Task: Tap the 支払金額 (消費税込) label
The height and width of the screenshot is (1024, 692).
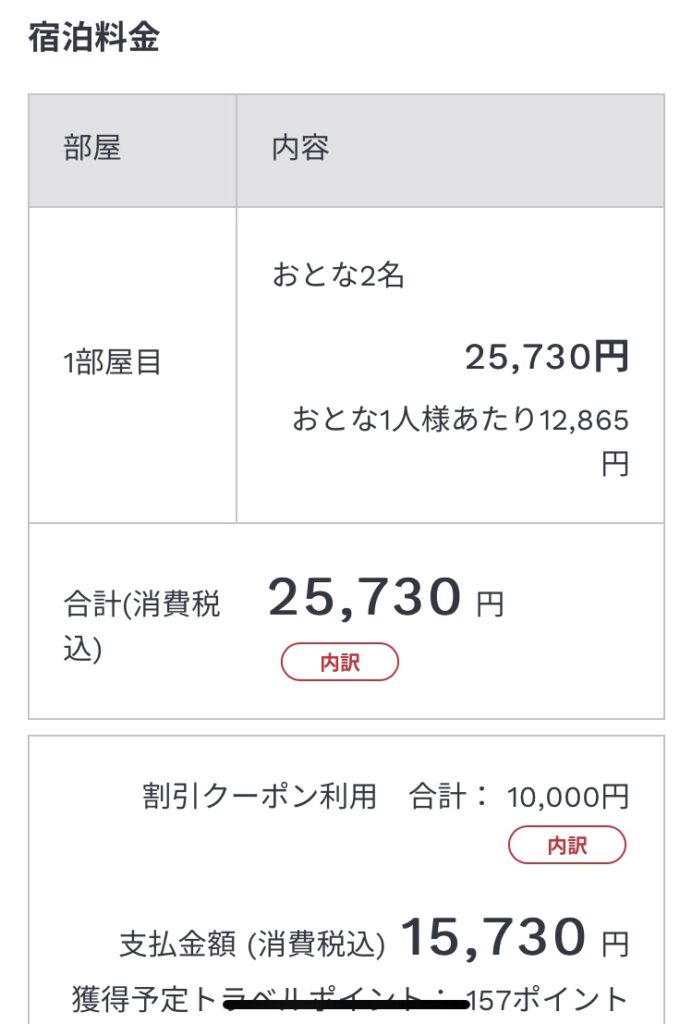Action: pyautogui.click(x=252, y=943)
